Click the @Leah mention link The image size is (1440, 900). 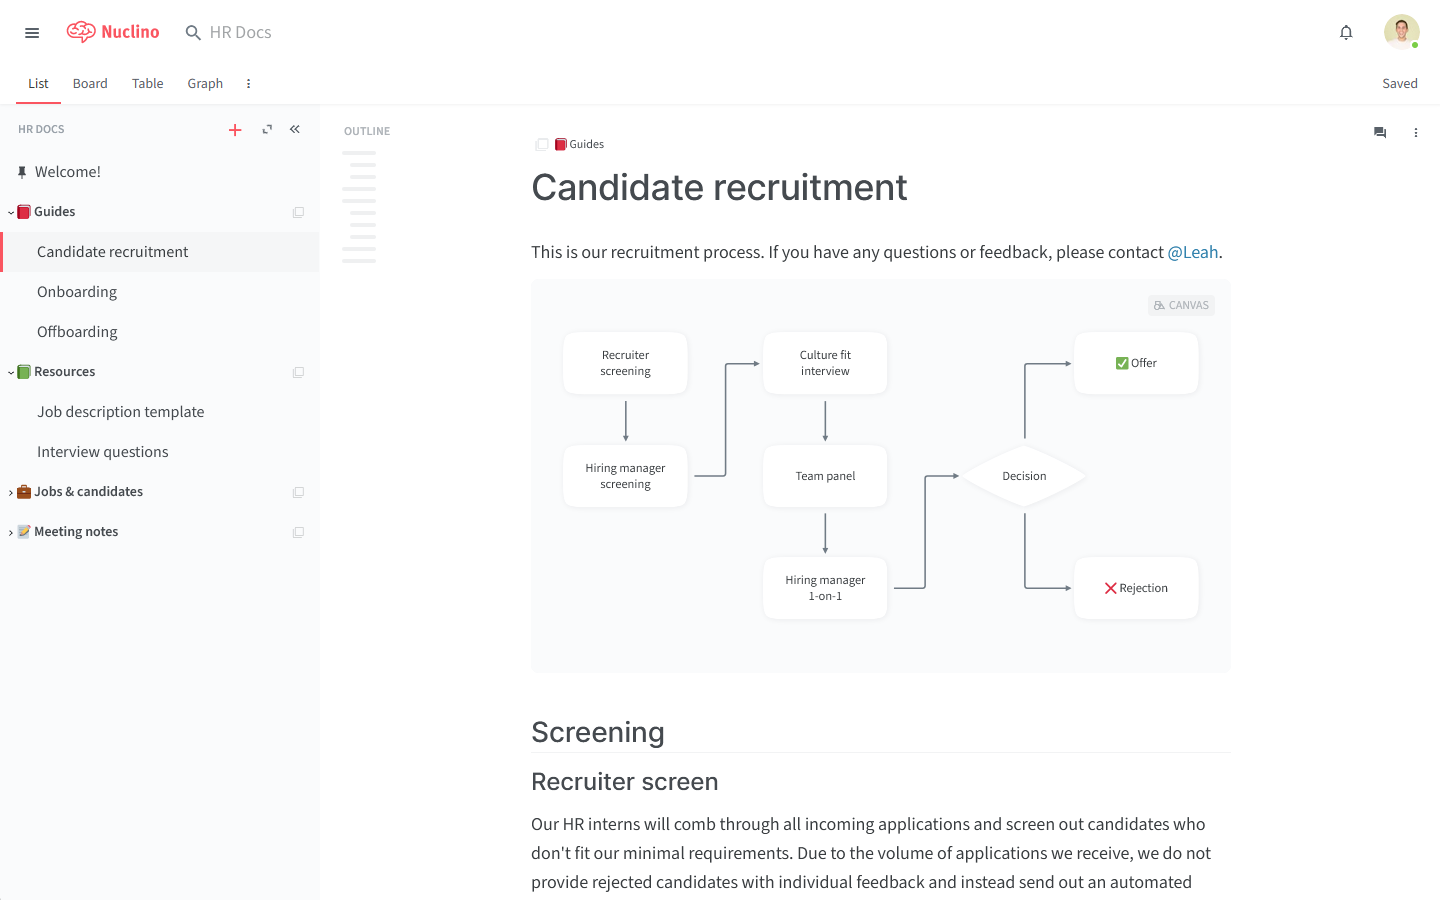click(x=1192, y=252)
